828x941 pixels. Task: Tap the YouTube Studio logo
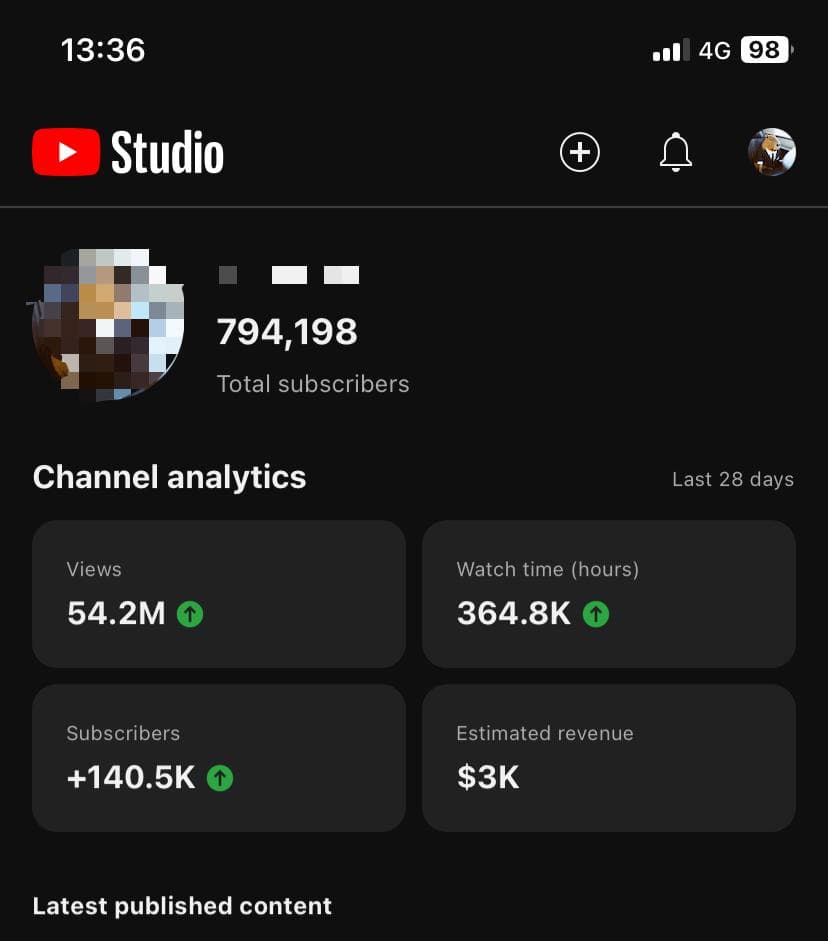[x=128, y=153]
